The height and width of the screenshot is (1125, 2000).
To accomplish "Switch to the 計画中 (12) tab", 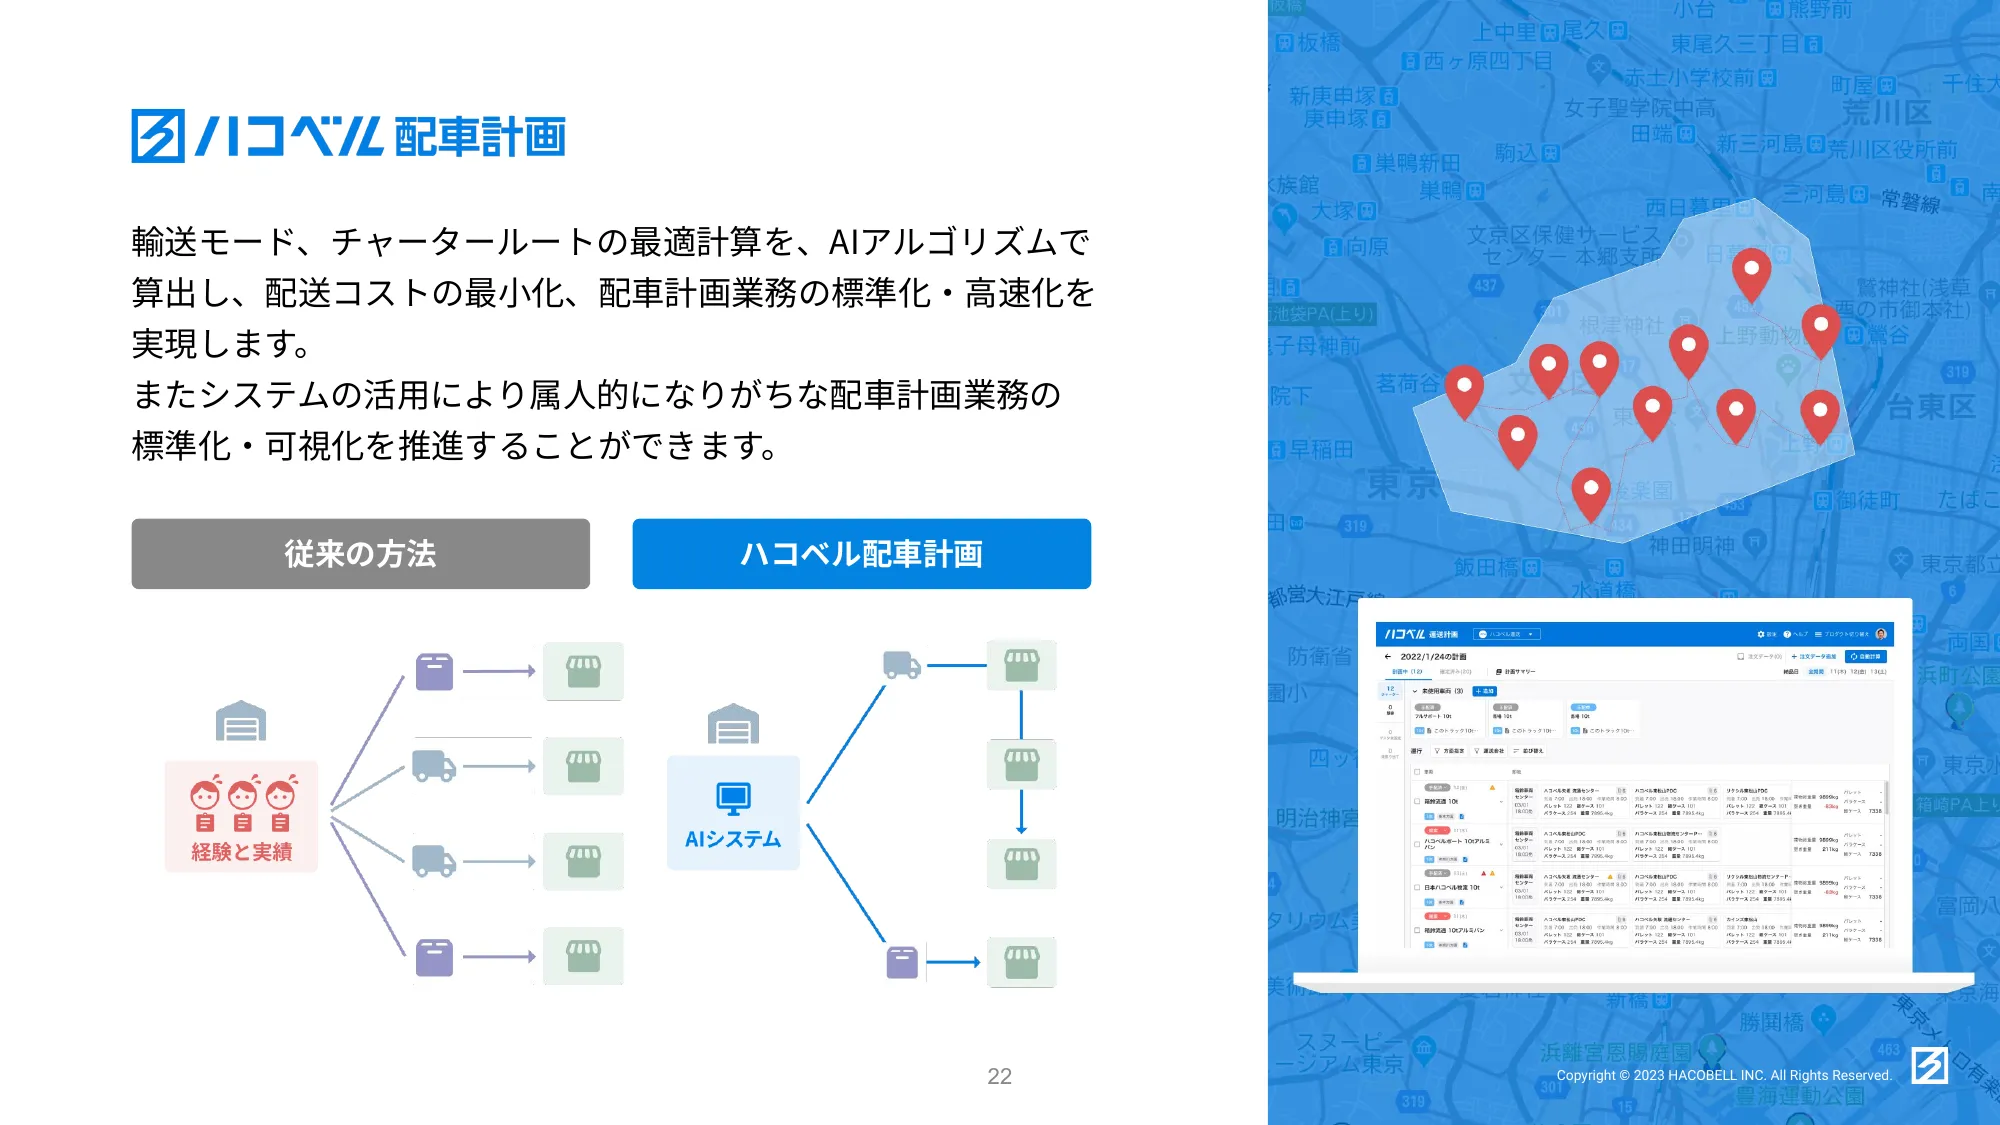I will coord(1406,672).
